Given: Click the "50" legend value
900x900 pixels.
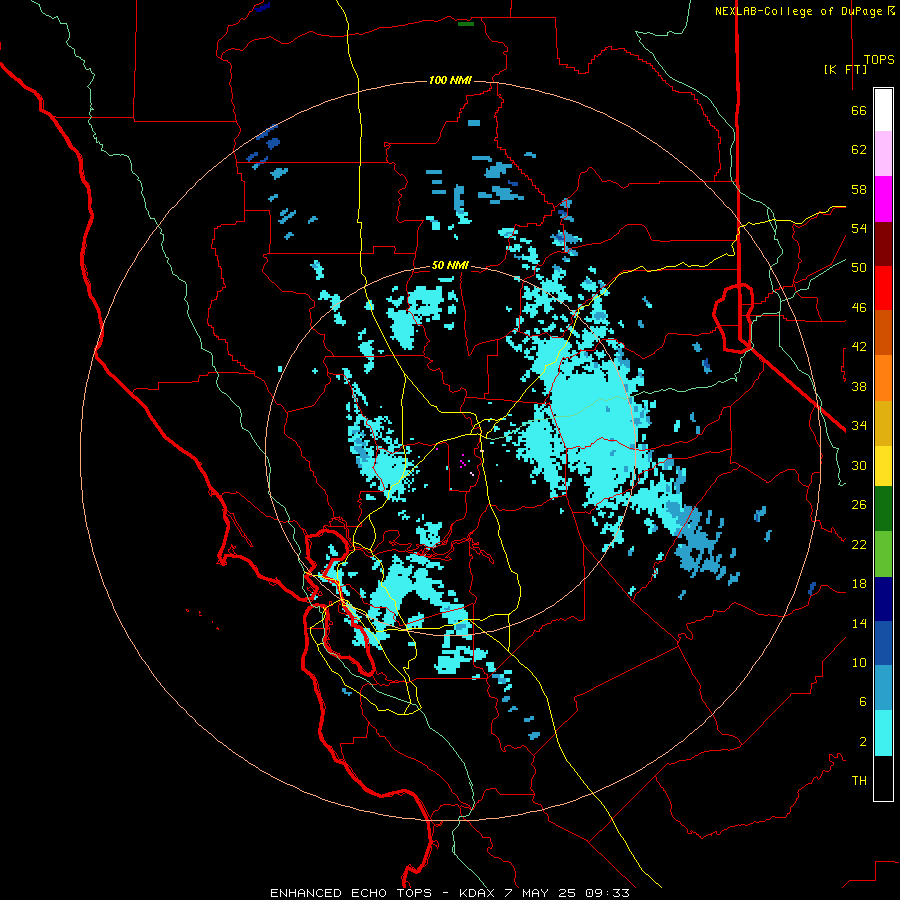Looking at the screenshot, I should point(859,268).
